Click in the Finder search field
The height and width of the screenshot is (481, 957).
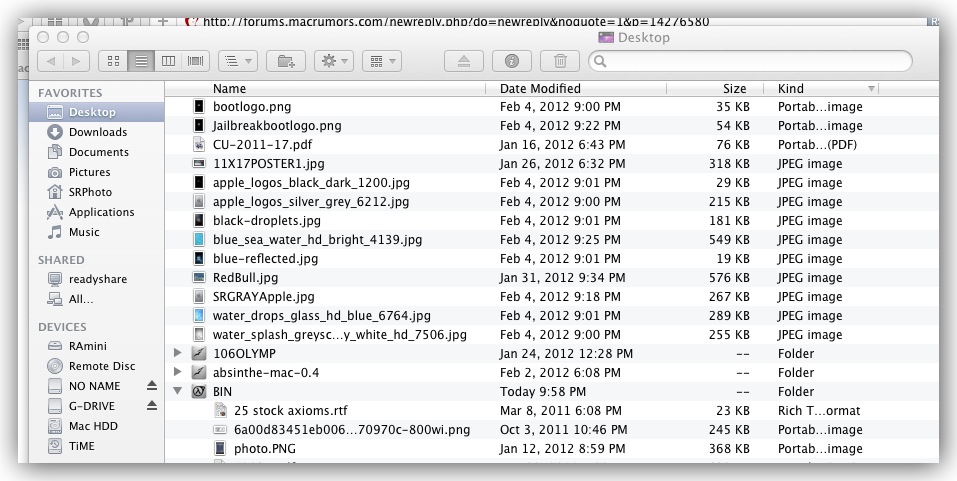point(750,61)
